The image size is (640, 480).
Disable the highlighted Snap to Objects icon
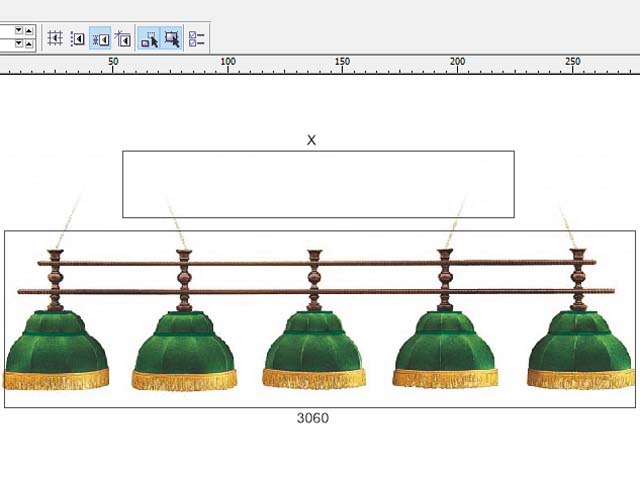[x=100, y=38]
